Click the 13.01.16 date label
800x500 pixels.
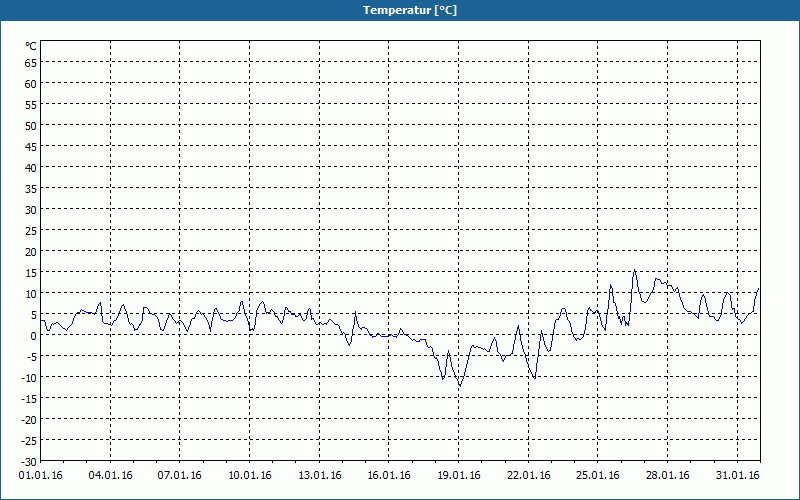(x=319, y=476)
